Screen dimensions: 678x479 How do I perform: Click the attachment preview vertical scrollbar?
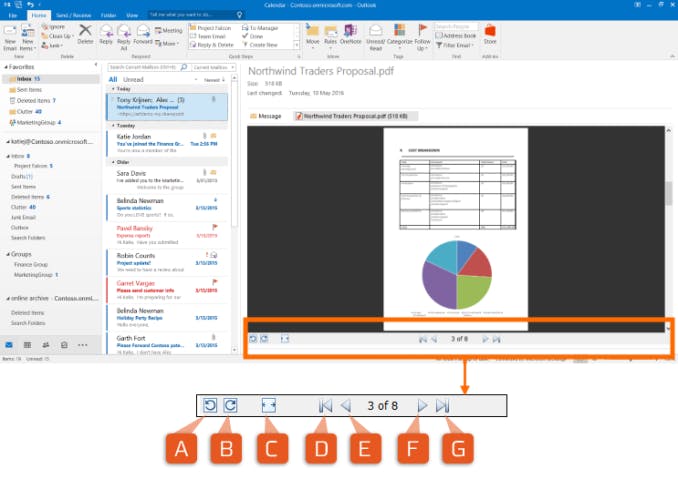tap(671, 190)
